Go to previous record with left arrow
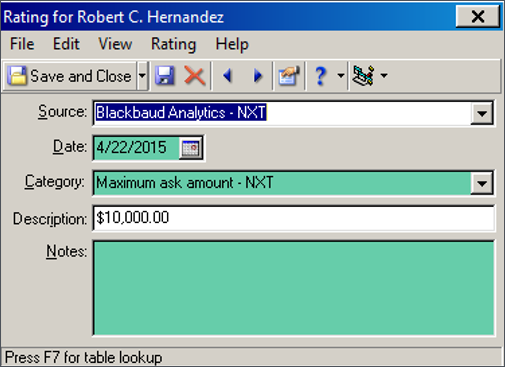The image size is (505, 367). click(228, 76)
